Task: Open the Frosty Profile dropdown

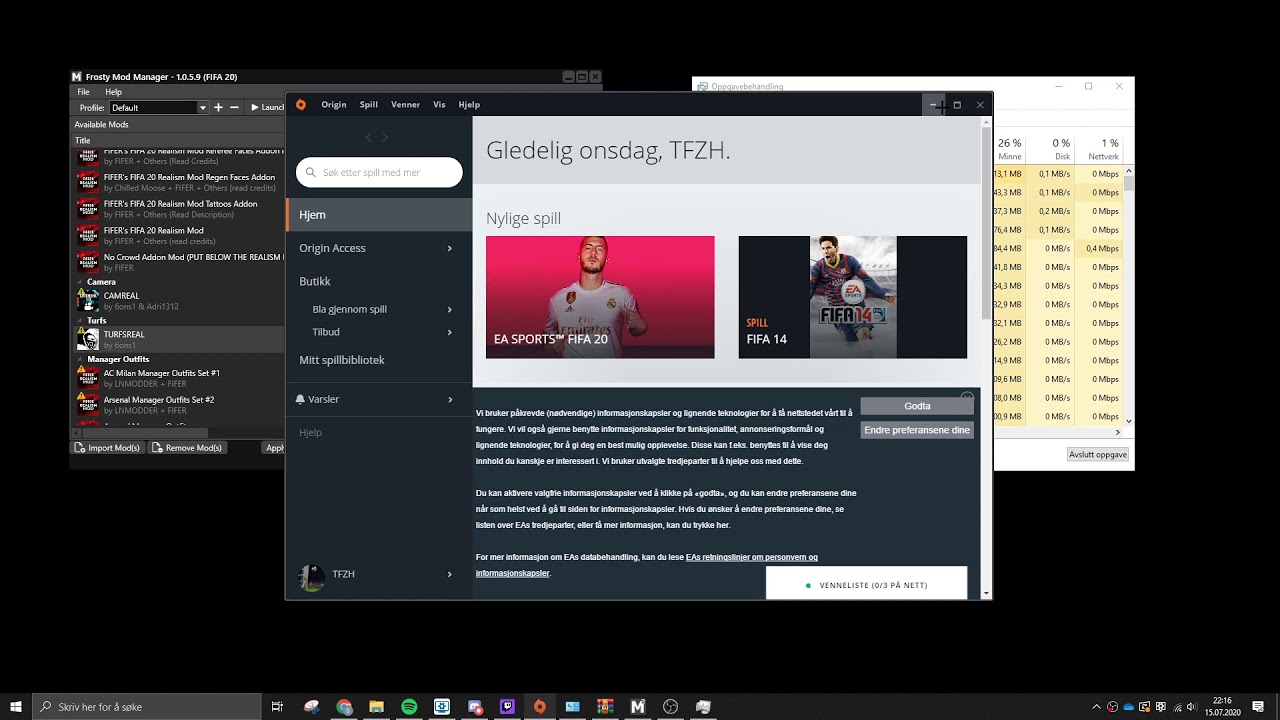Action: 158,107
